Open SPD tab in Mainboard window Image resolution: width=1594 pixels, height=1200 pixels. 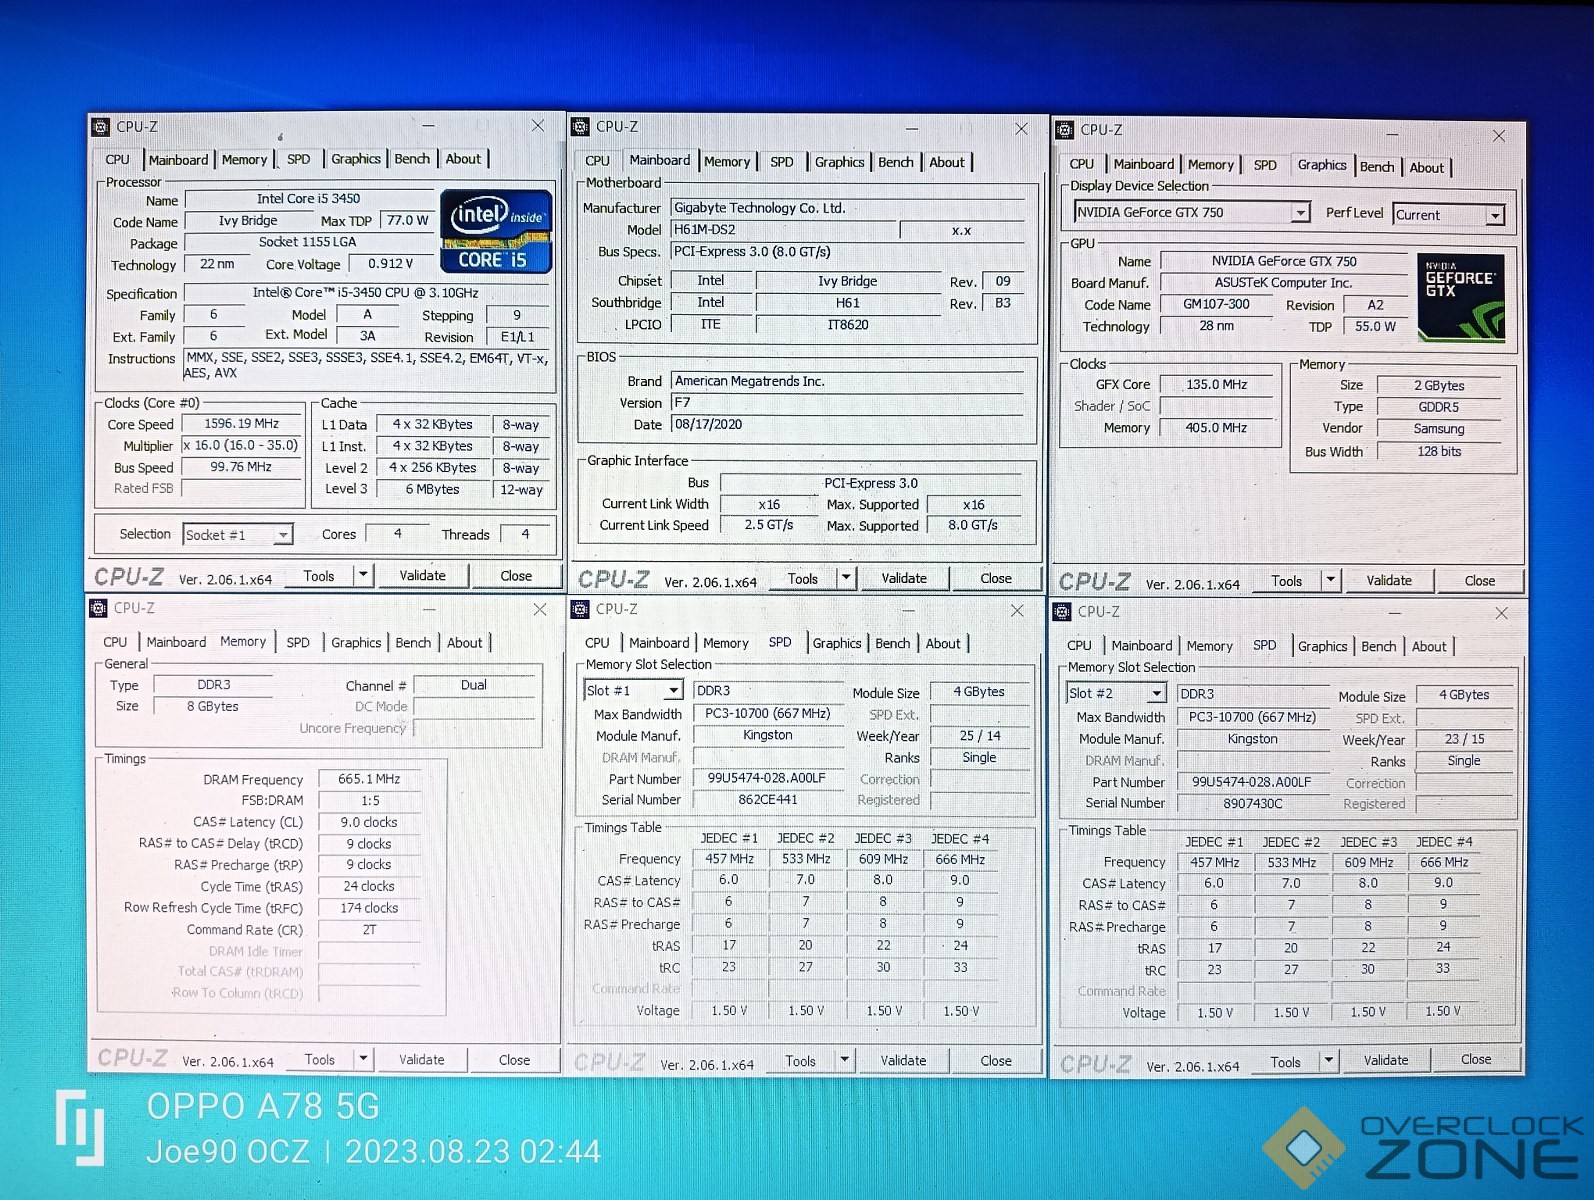click(782, 162)
